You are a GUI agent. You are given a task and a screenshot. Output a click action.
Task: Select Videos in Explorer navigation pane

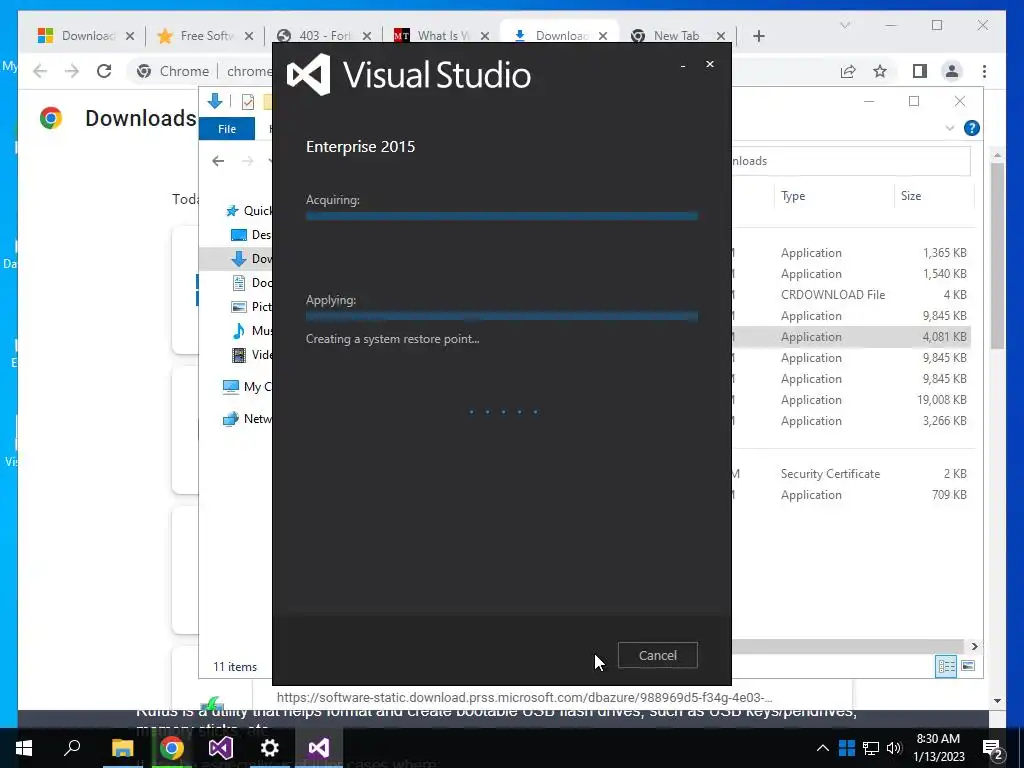(x=251, y=355)
